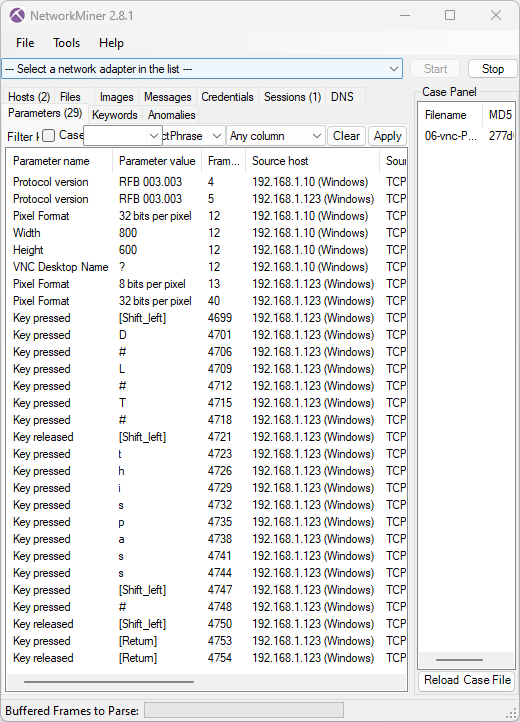The width and height of the screenshot is (520, 722).
Task: Click the MD5 column header in Case Panel
Action: pos(499,115)
